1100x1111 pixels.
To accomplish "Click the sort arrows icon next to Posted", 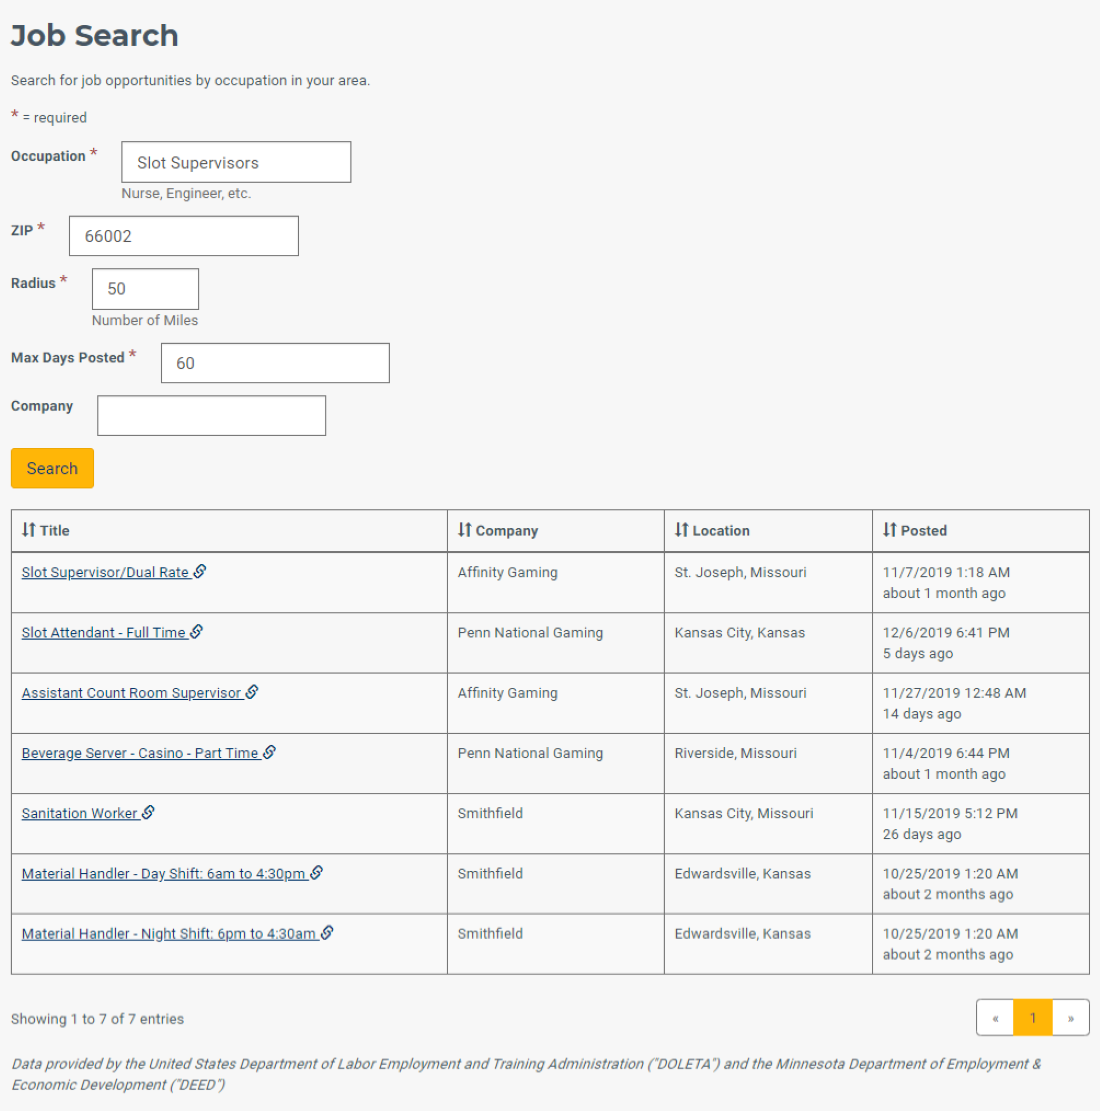I will click(x=889, y=529).
